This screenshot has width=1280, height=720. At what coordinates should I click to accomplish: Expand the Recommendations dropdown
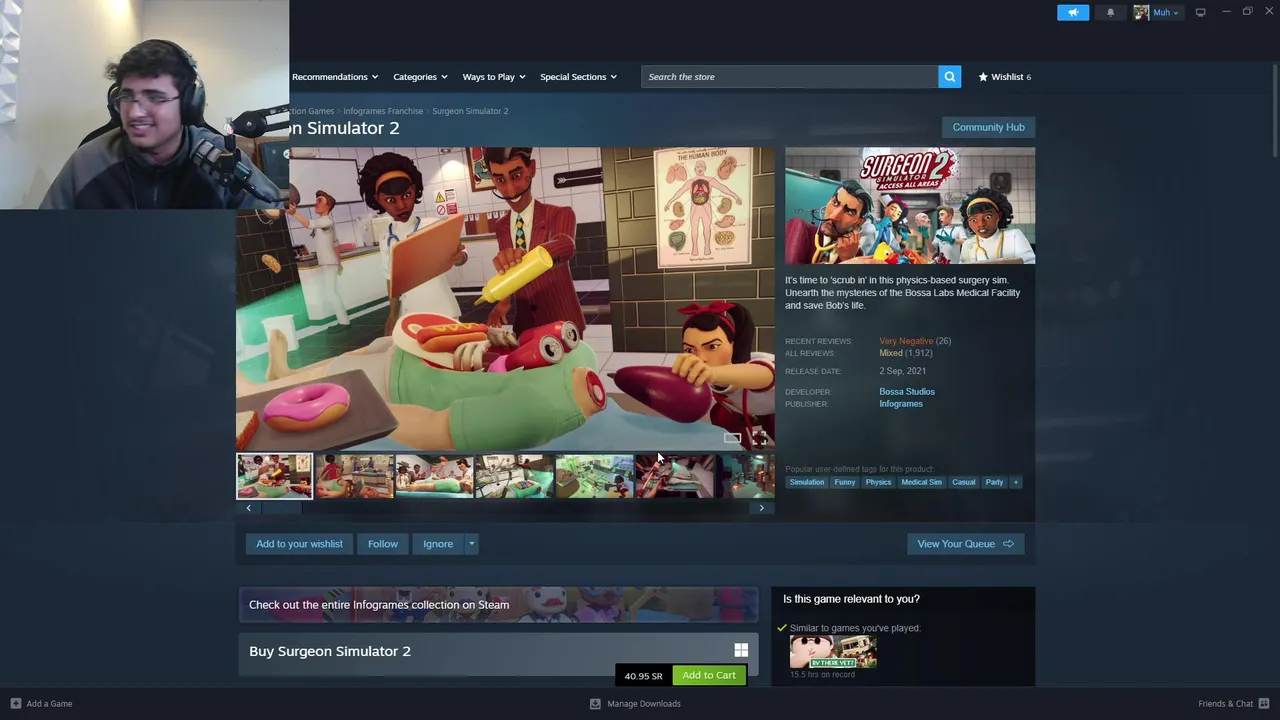(x=335, y=77)
